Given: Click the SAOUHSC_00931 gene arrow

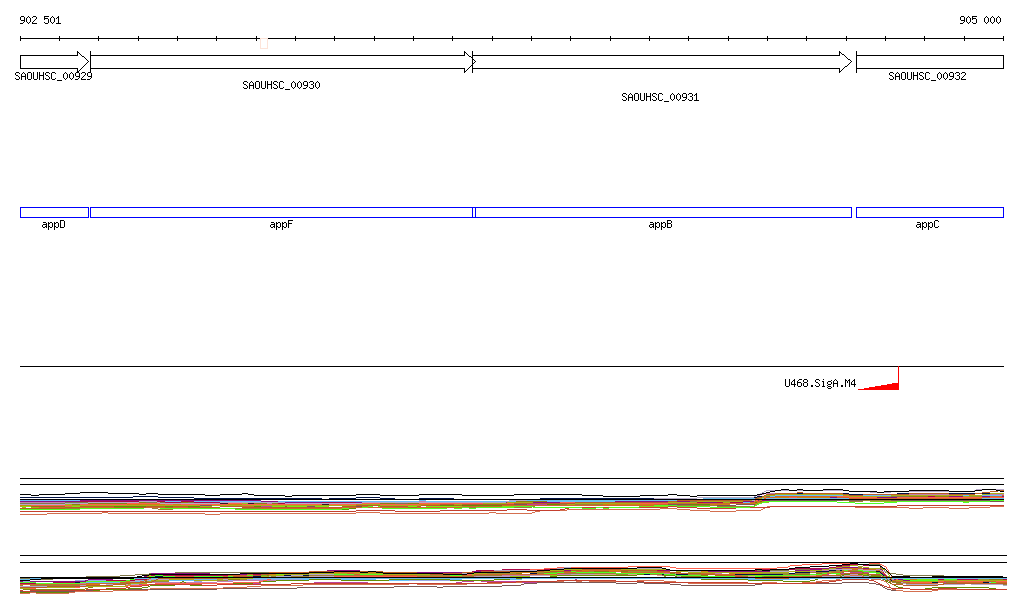Looking at the screenshot, I should point(662,62).
